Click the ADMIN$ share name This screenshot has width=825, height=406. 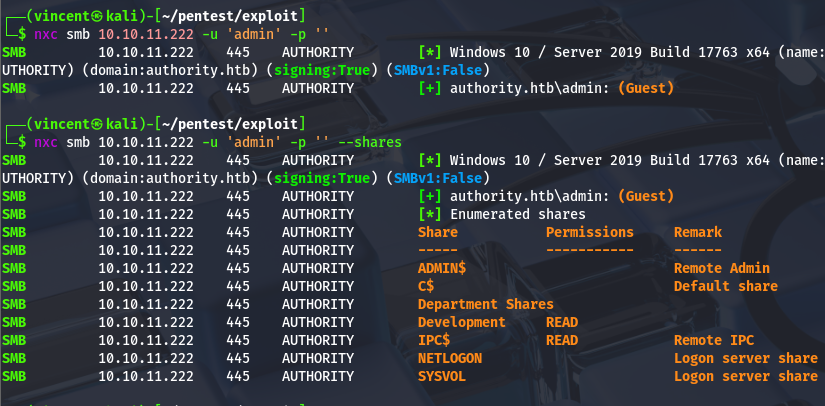point(442,268)
